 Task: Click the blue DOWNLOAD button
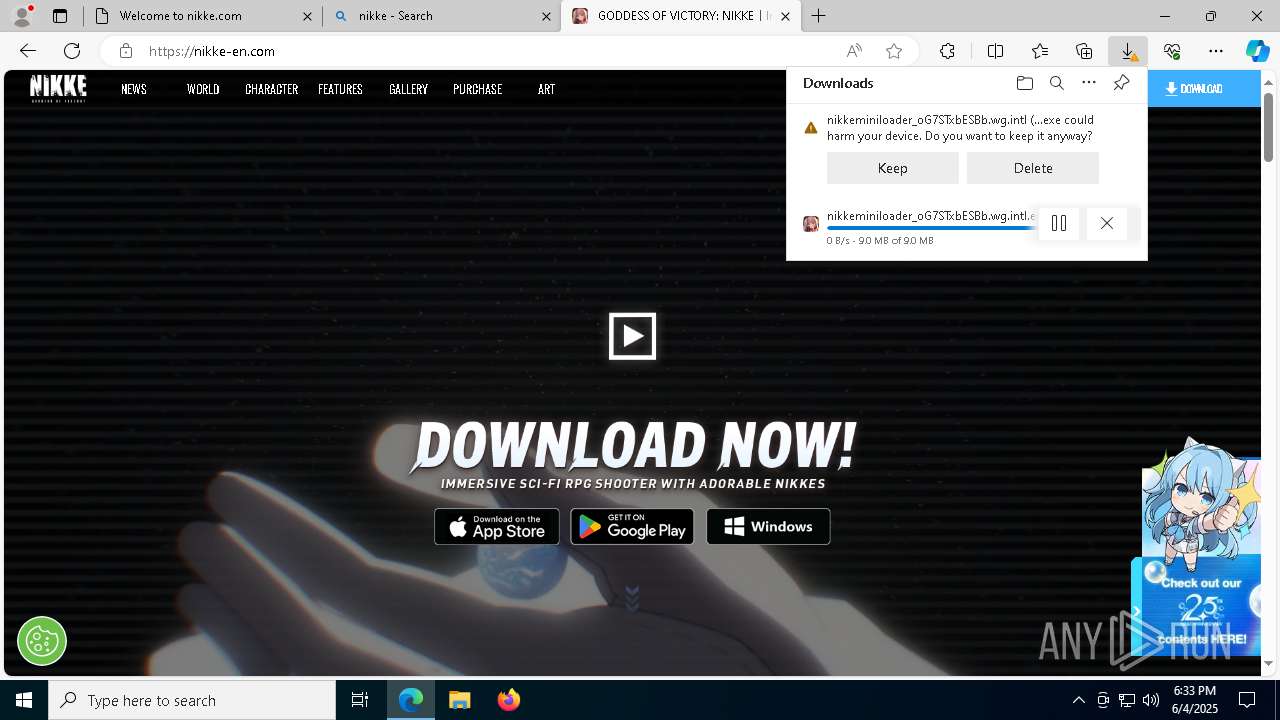tap(1204, 88)
